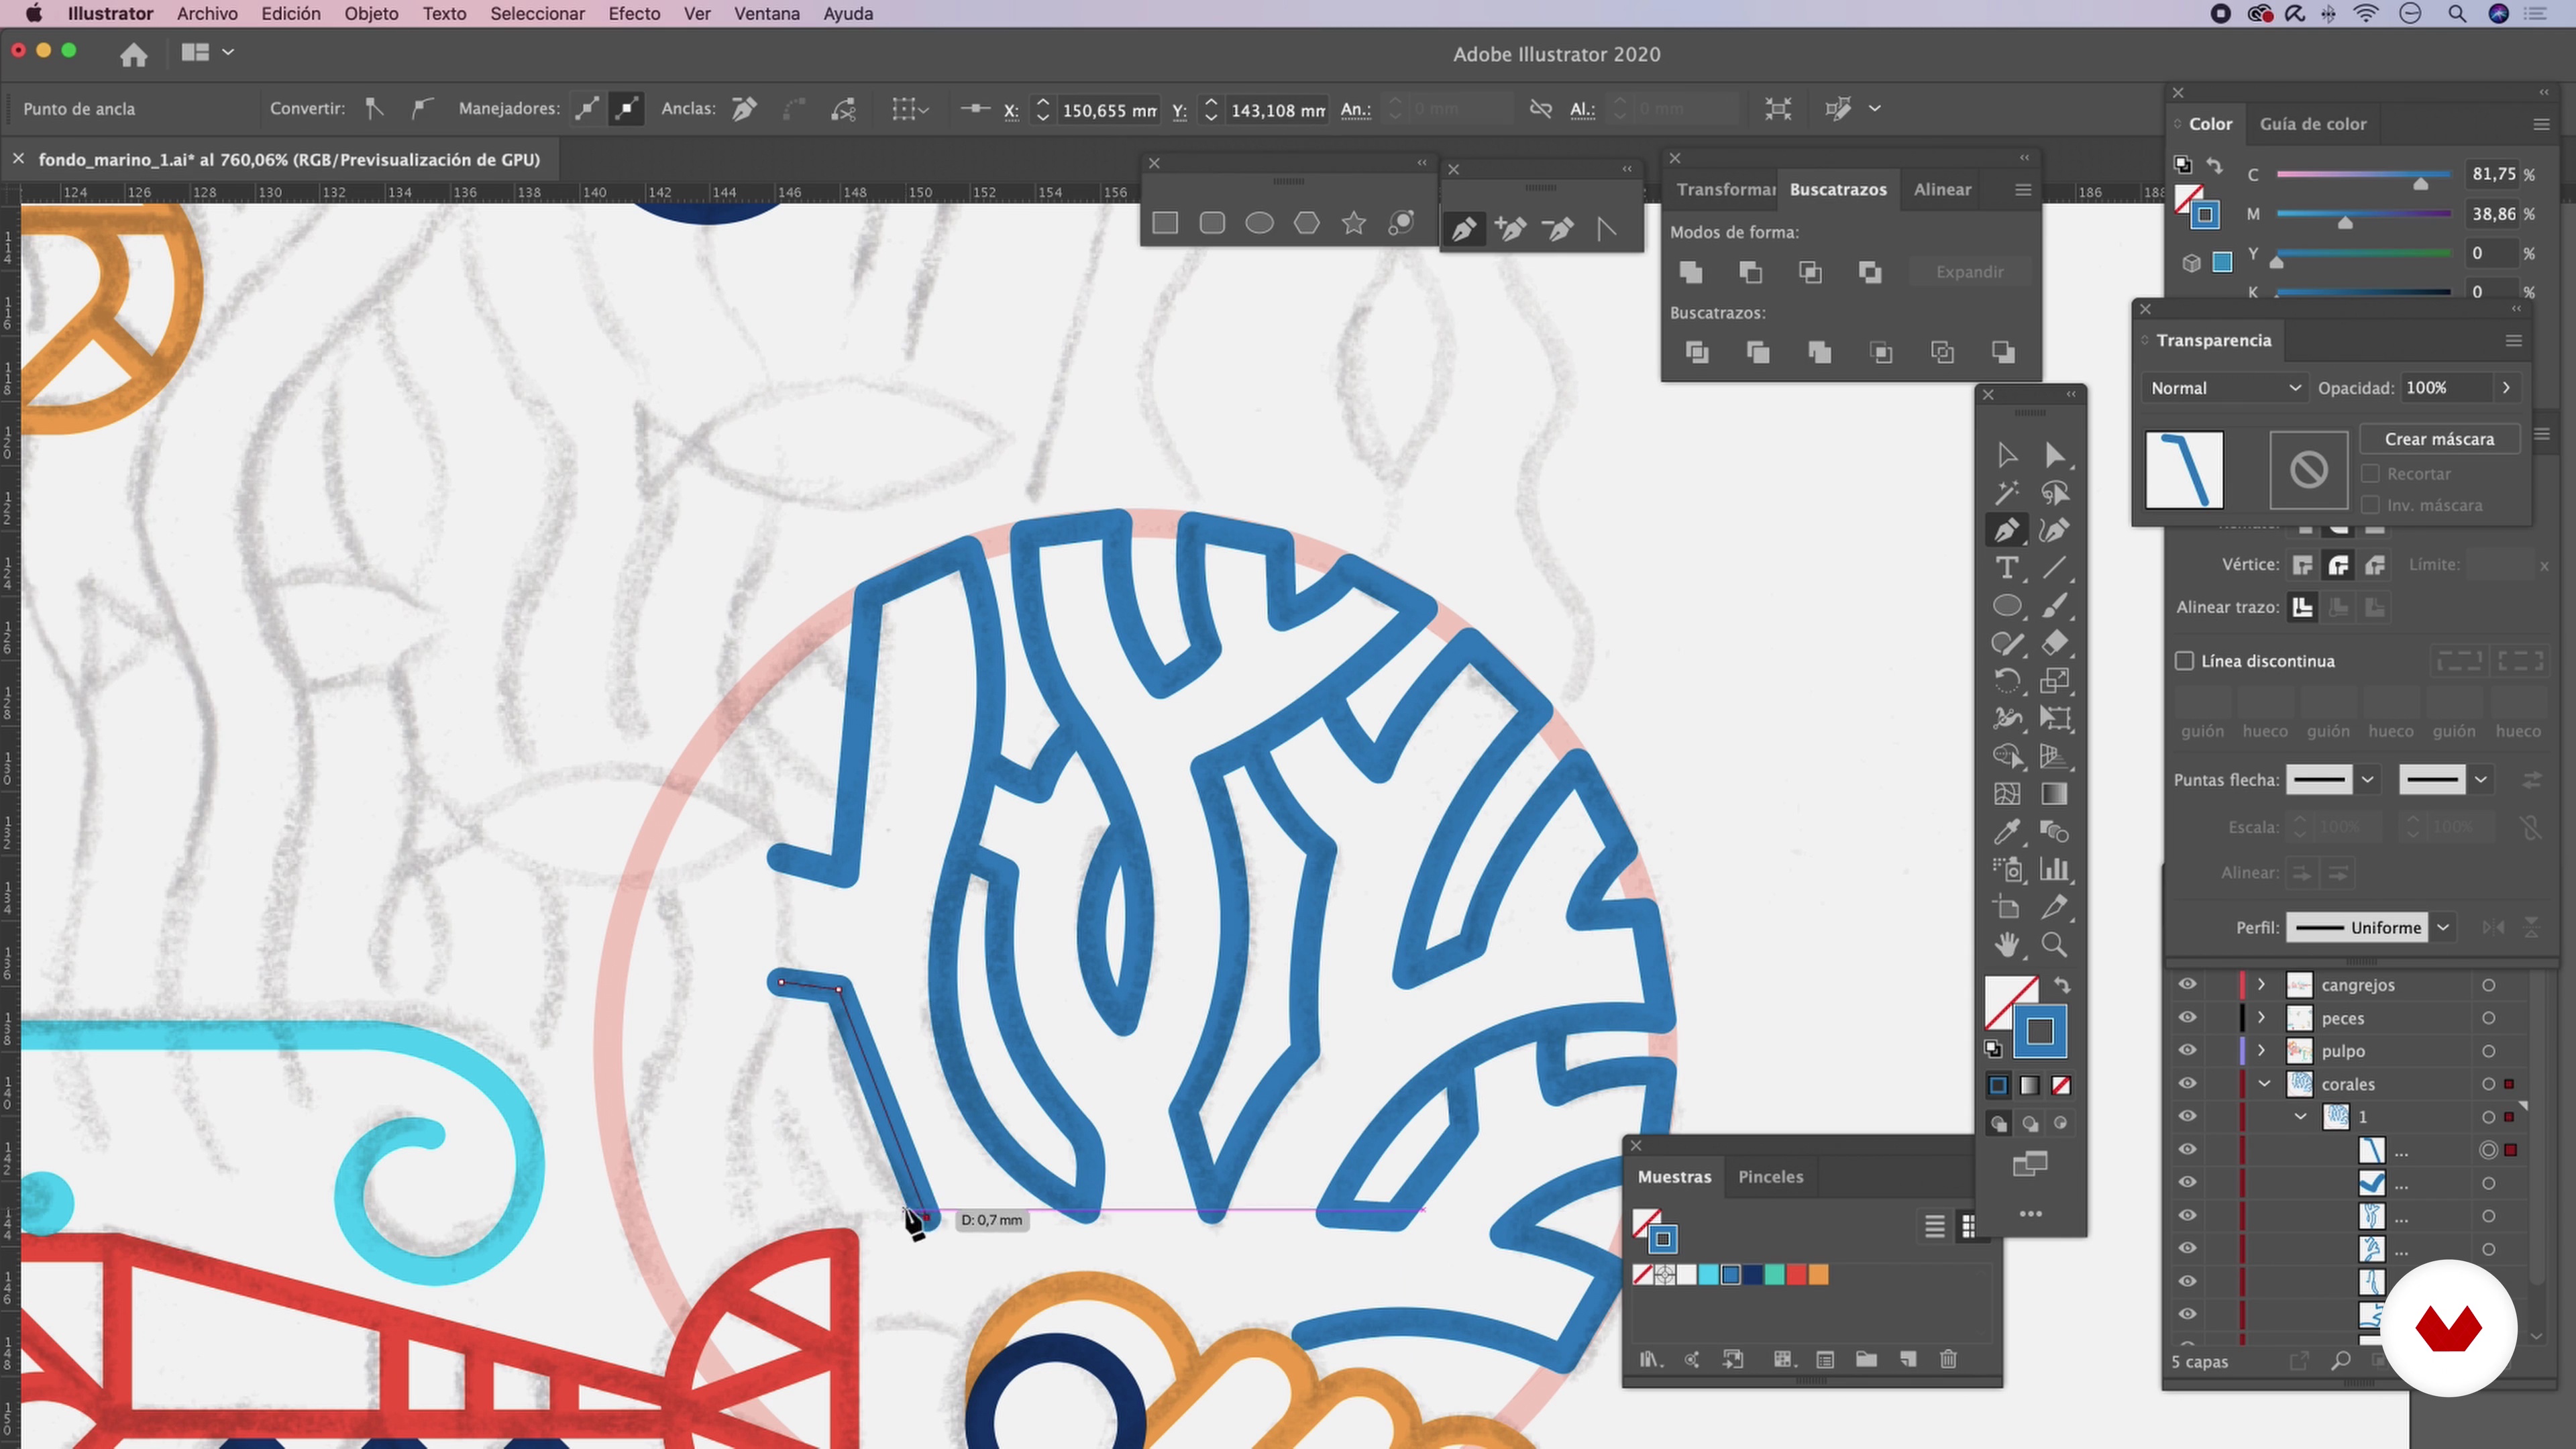Swap fill and stroke in toolbox
This screenshot has width=2576, height=1449.
click(2062, 986)
